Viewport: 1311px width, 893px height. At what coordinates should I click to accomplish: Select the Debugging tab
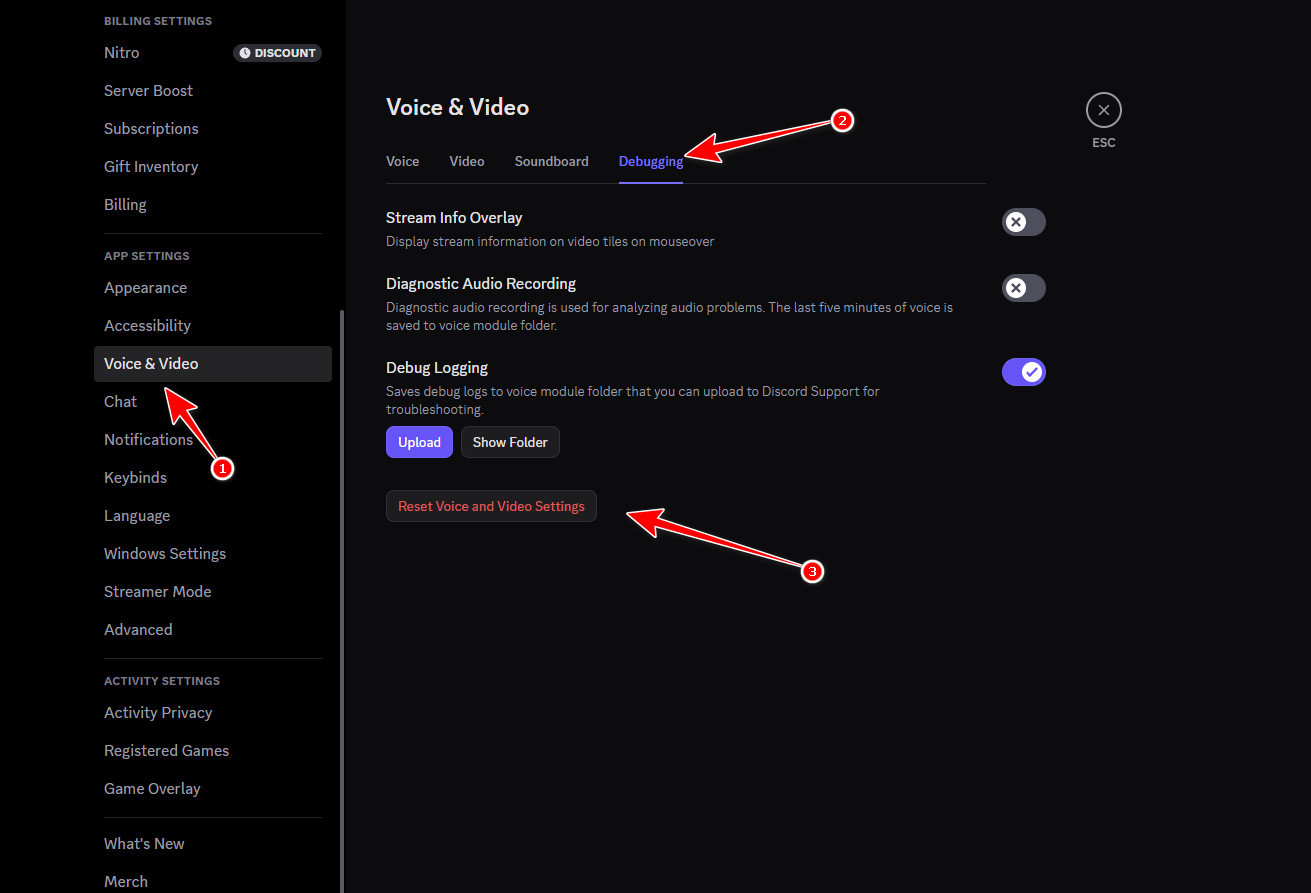651,161
